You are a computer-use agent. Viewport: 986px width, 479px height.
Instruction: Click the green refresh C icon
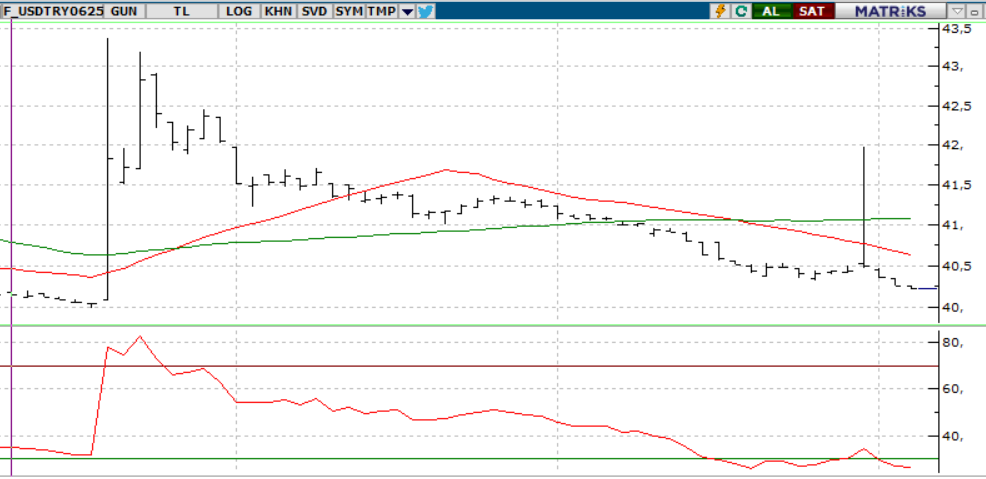point(741,11)
